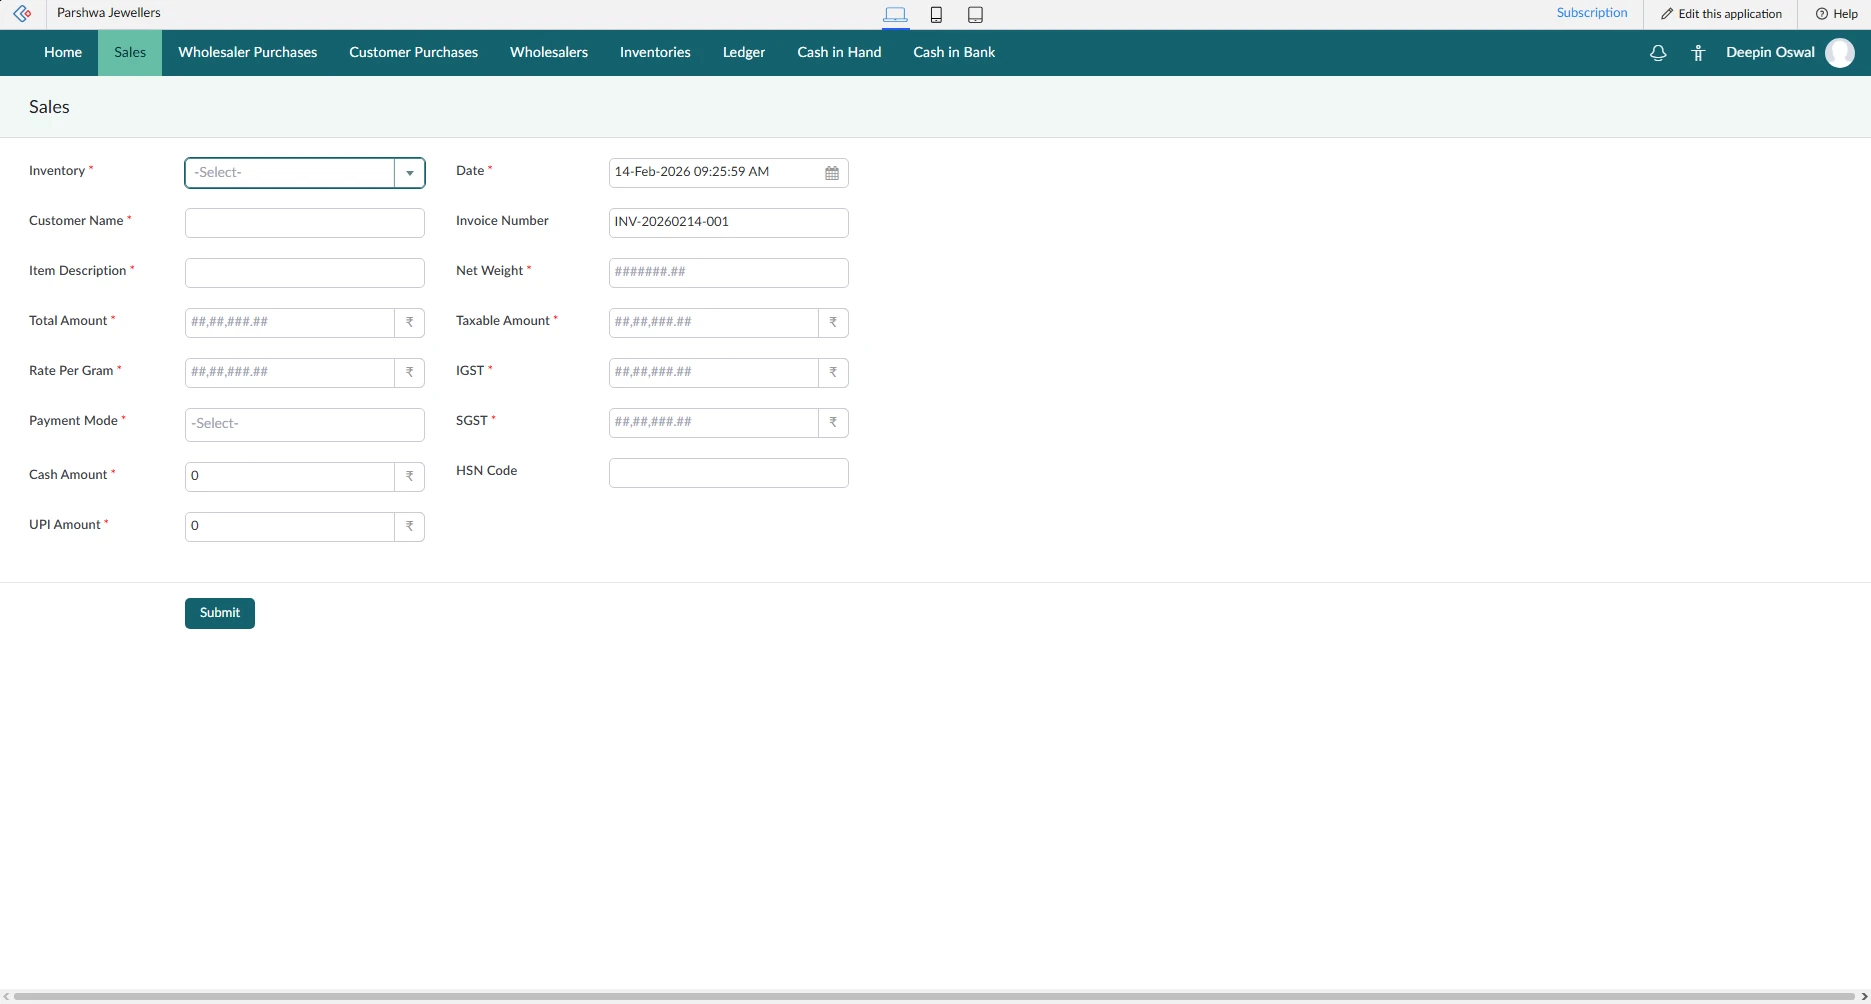Click the Zoho Creator logo icon

pyautogui.click(x=22, y=14)
